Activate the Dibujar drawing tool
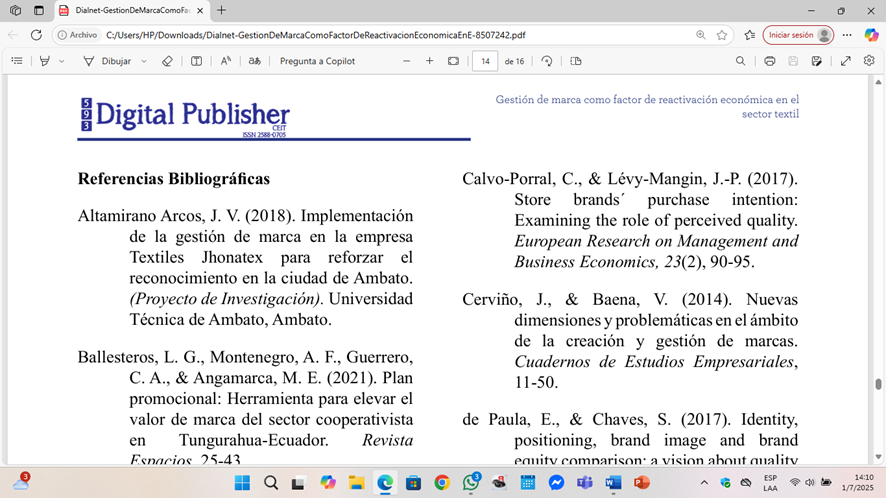886x498 pixels. click(x=107, y=61)
